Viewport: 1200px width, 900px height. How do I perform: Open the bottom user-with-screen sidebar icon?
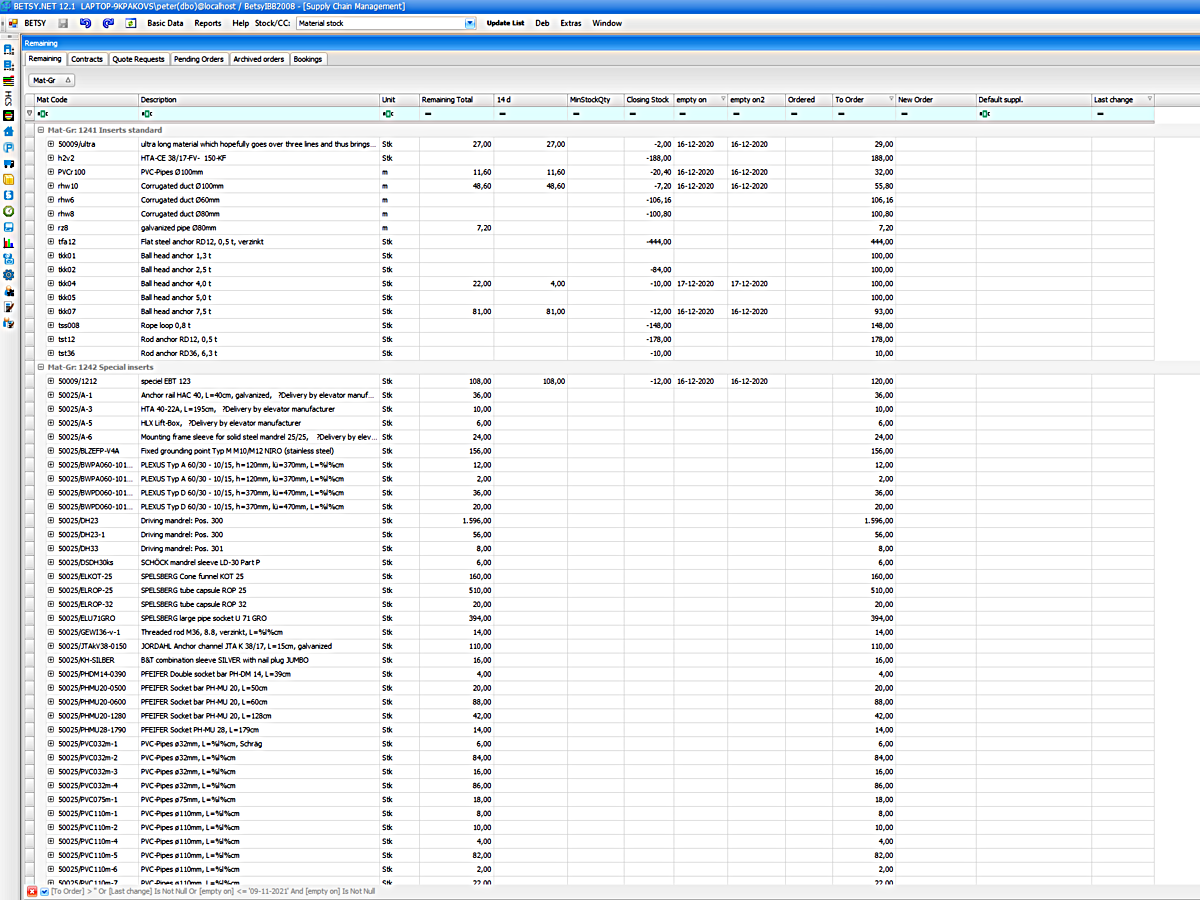point(9,323)
